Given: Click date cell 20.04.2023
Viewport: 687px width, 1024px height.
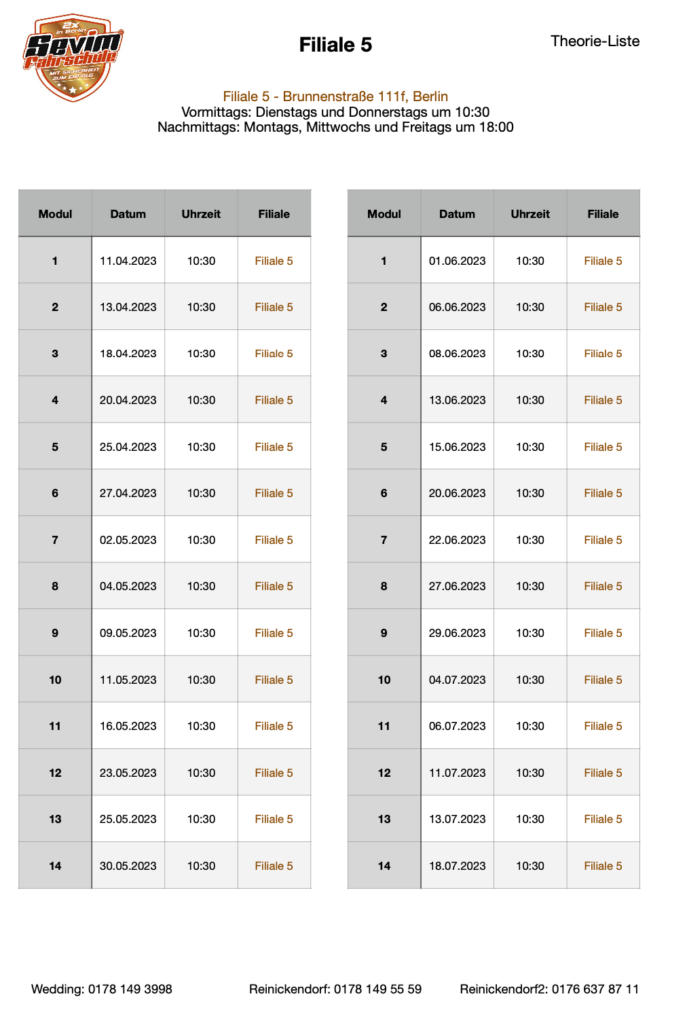Looking at the screenshot, I should click(x=128, y=400).
